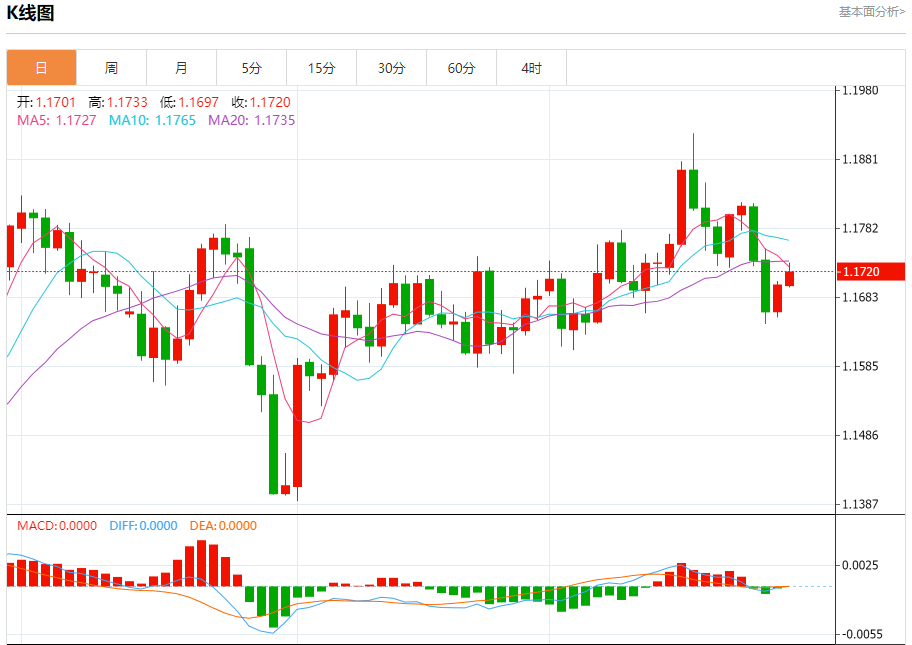Click the MACD:0.0000 indicator label

[57, 526]
